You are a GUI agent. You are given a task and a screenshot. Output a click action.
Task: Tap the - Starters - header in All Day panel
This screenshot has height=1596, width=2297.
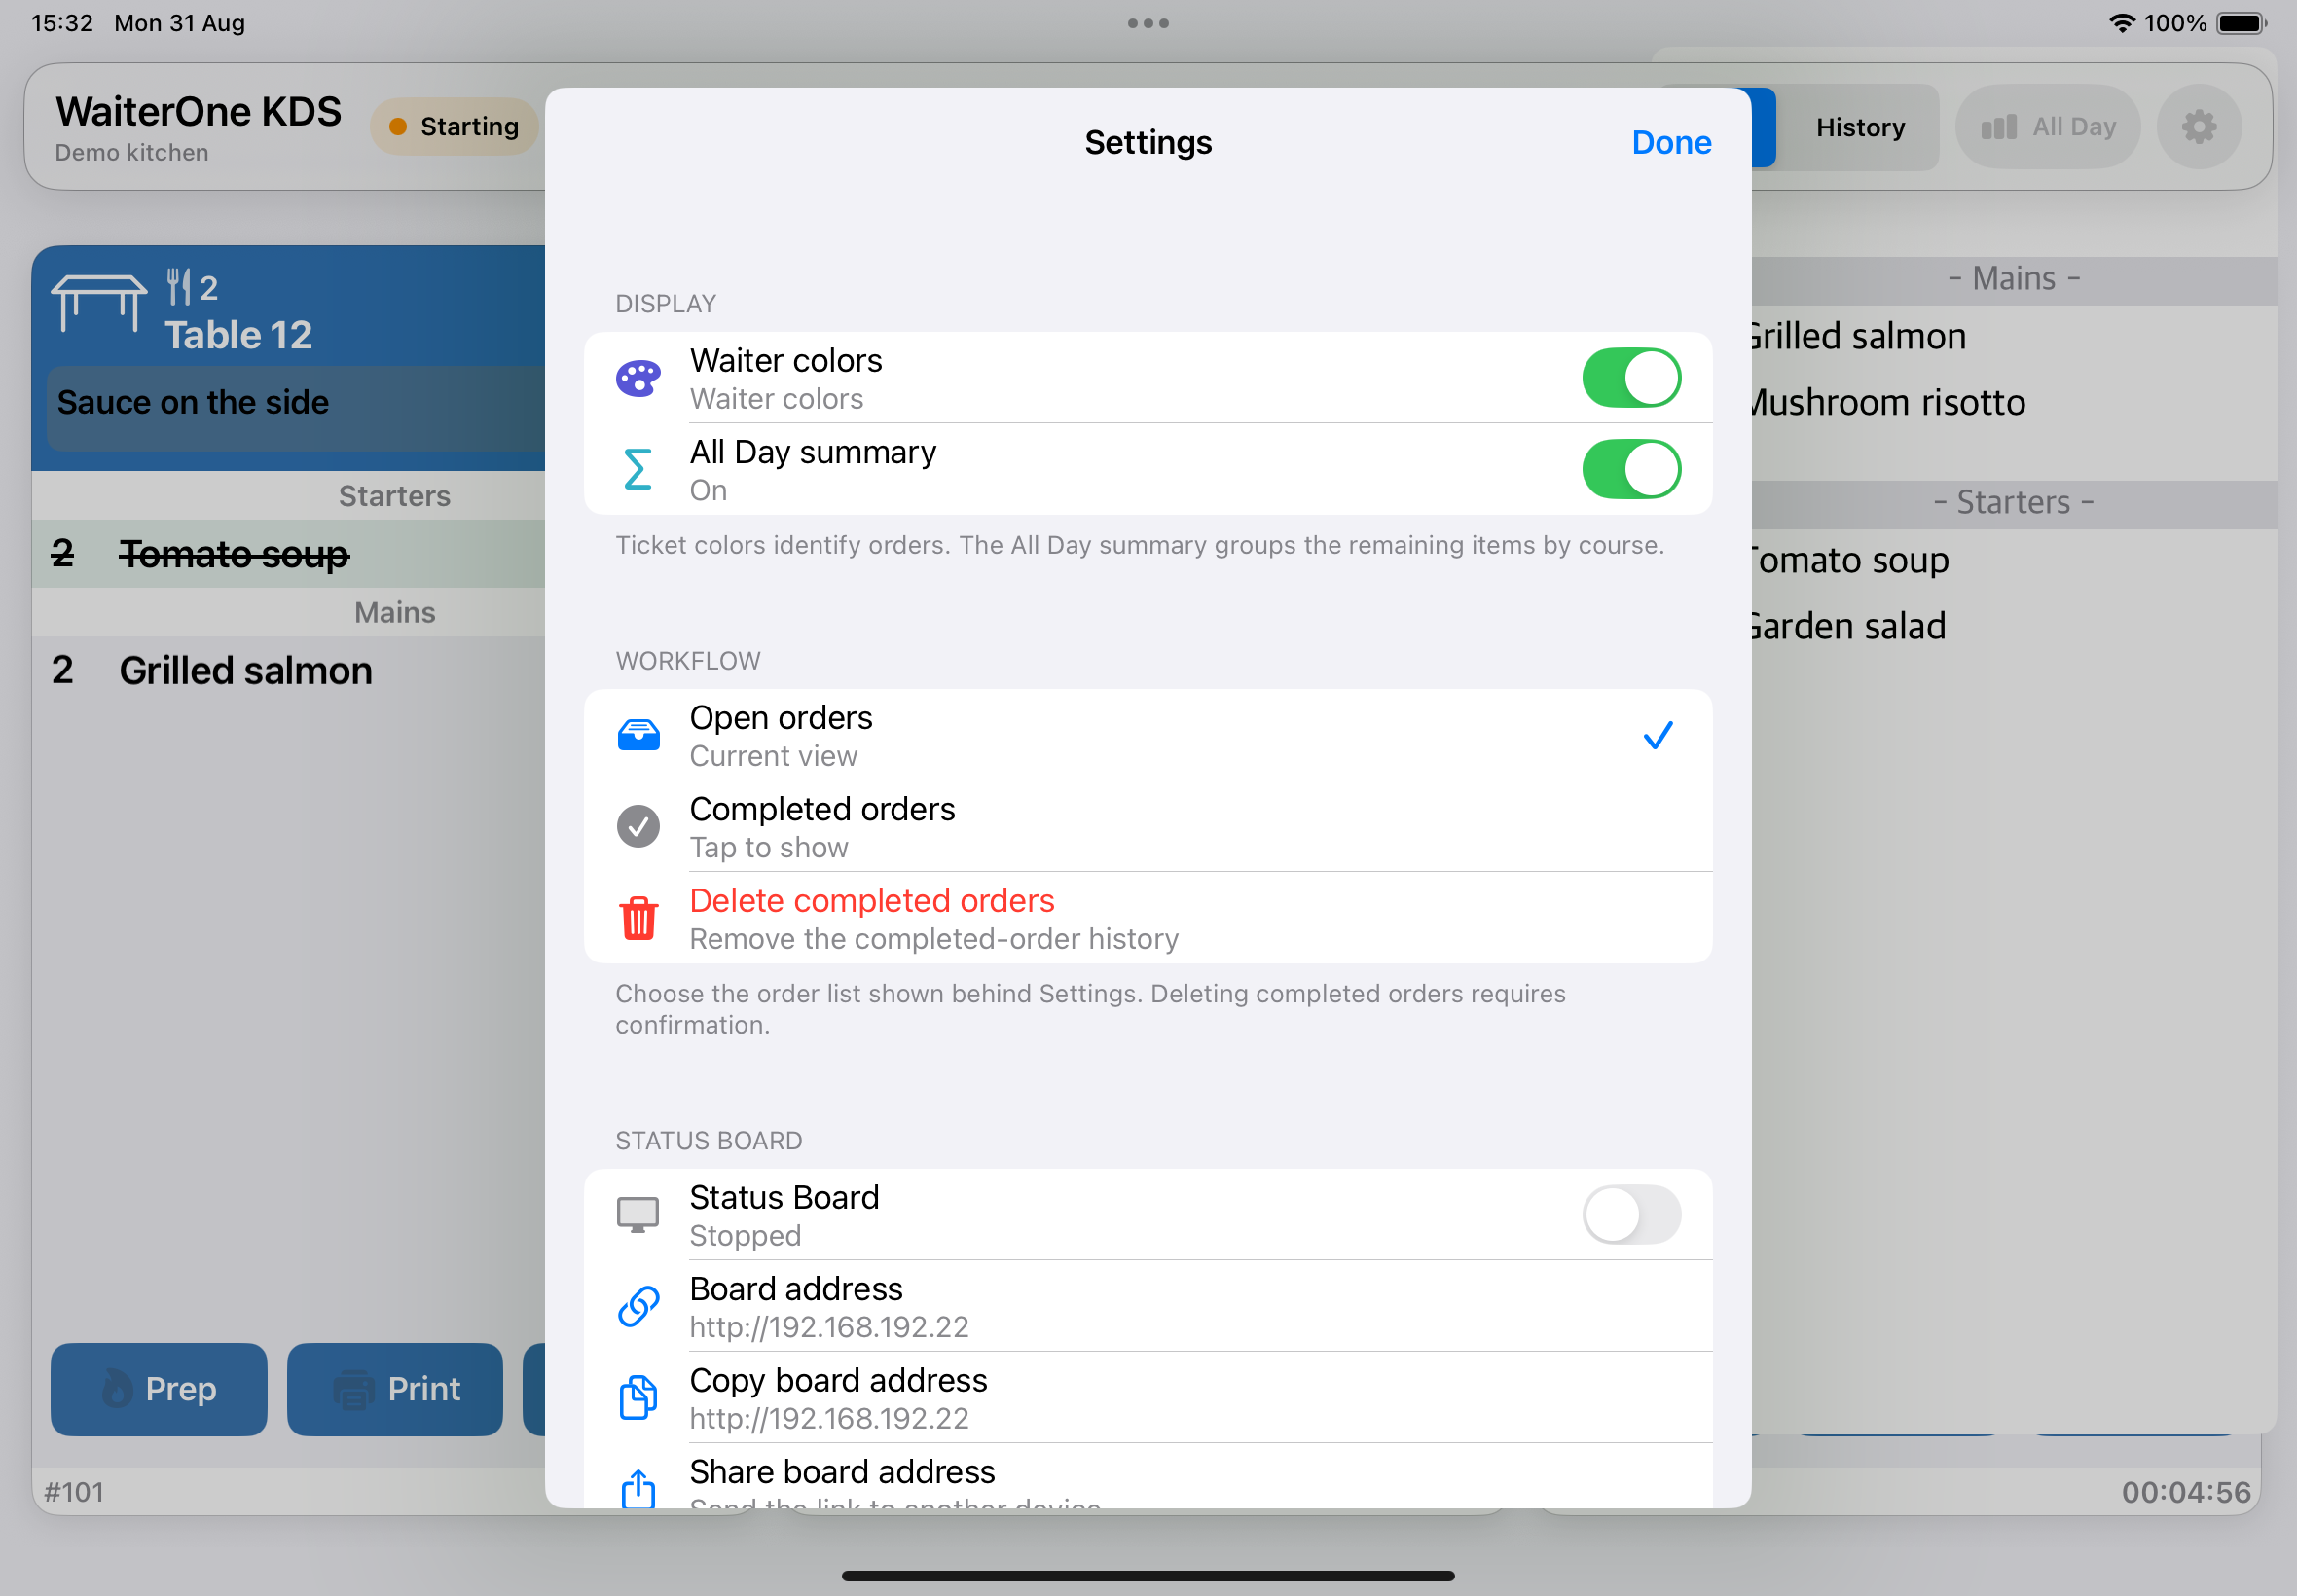coord(2014,502)
